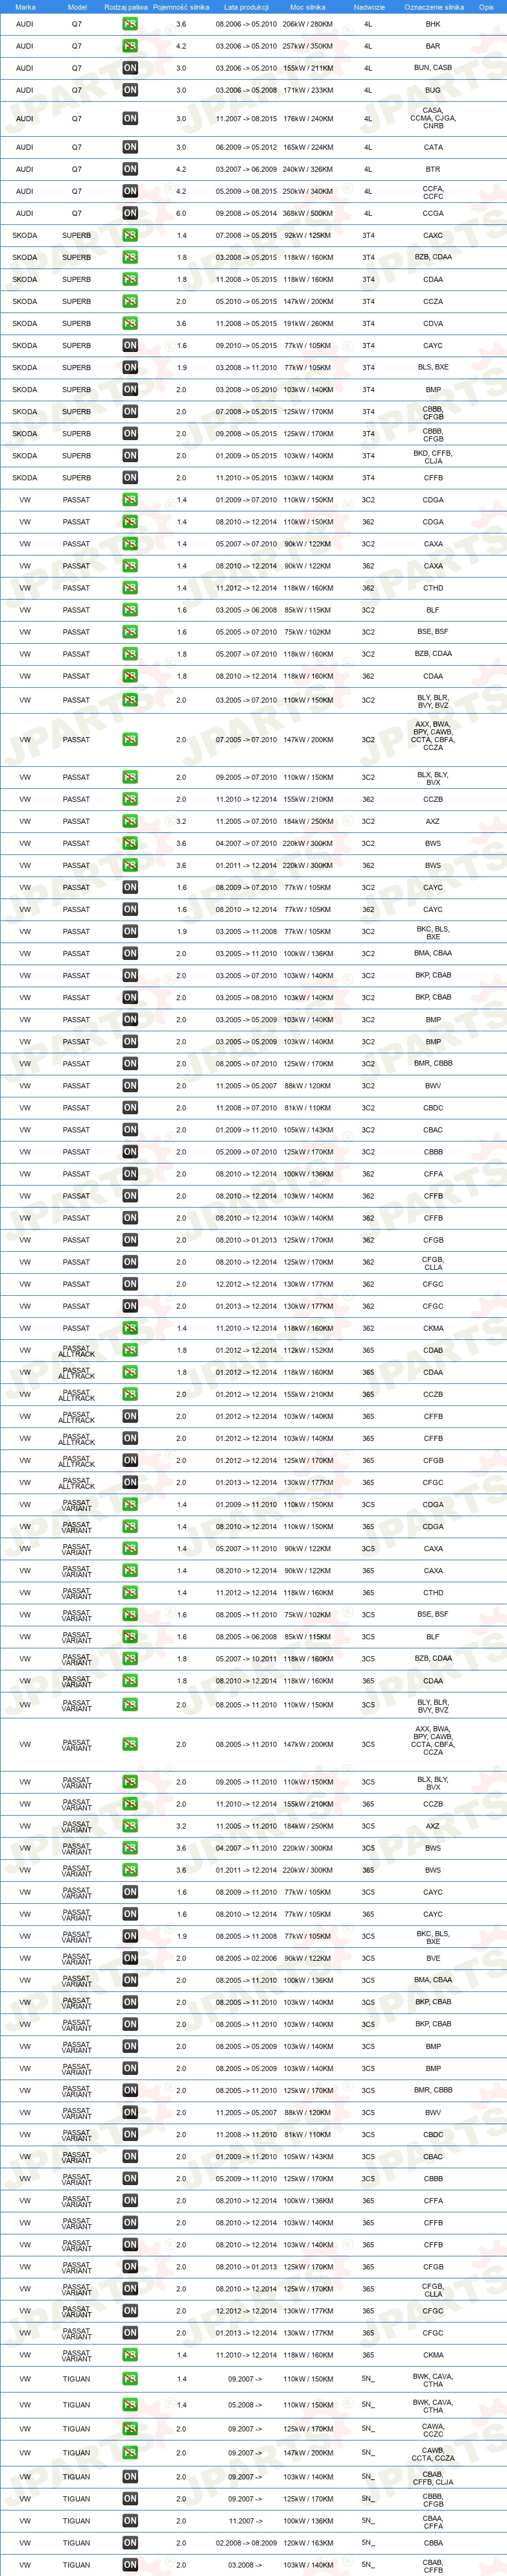This screenshot has width=507, height=2576.
Task: Click the diesel ON icon in Tiguan CBAA, CFFA row
Action: coord(130,2521)
